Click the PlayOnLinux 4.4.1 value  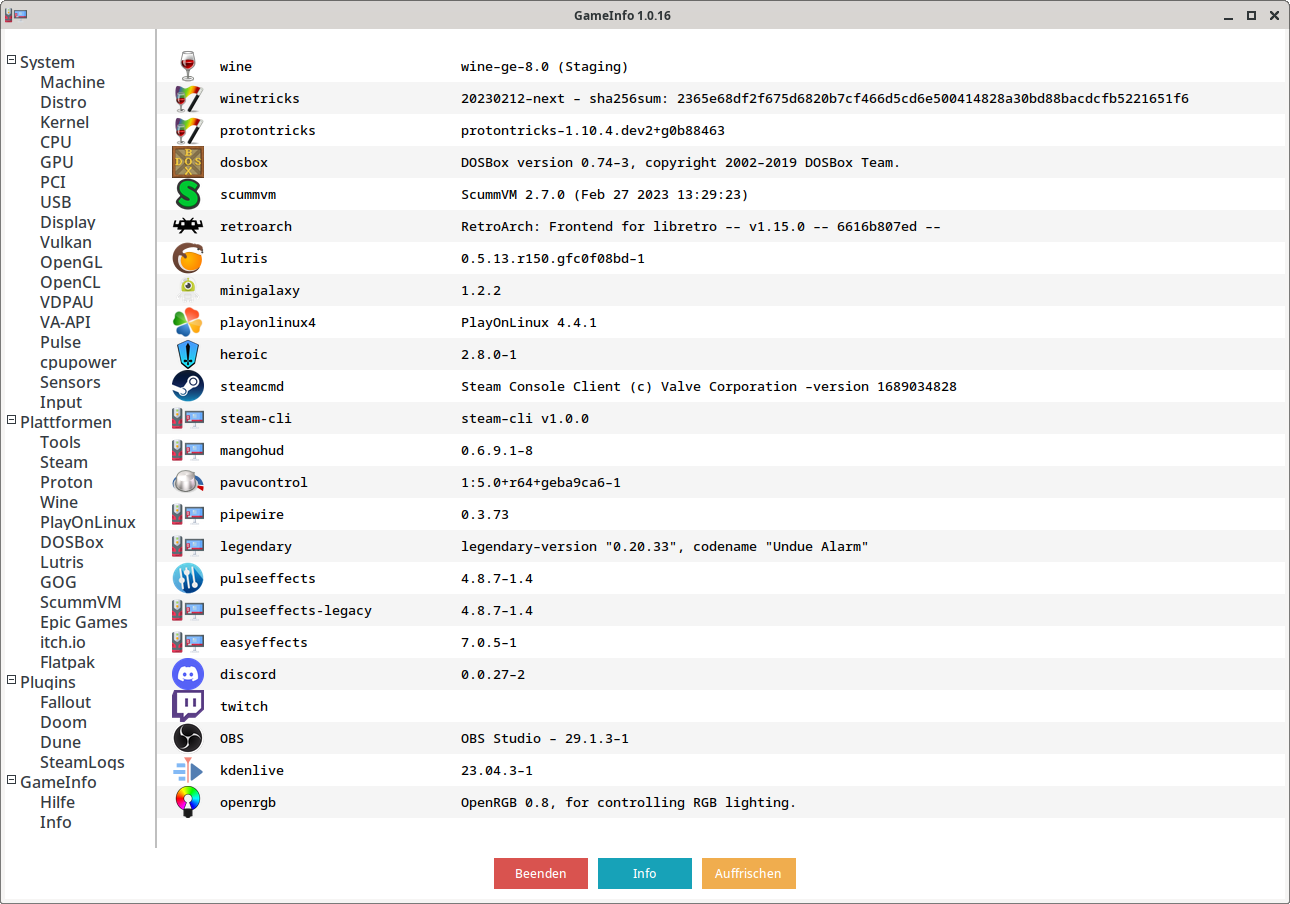529,323
